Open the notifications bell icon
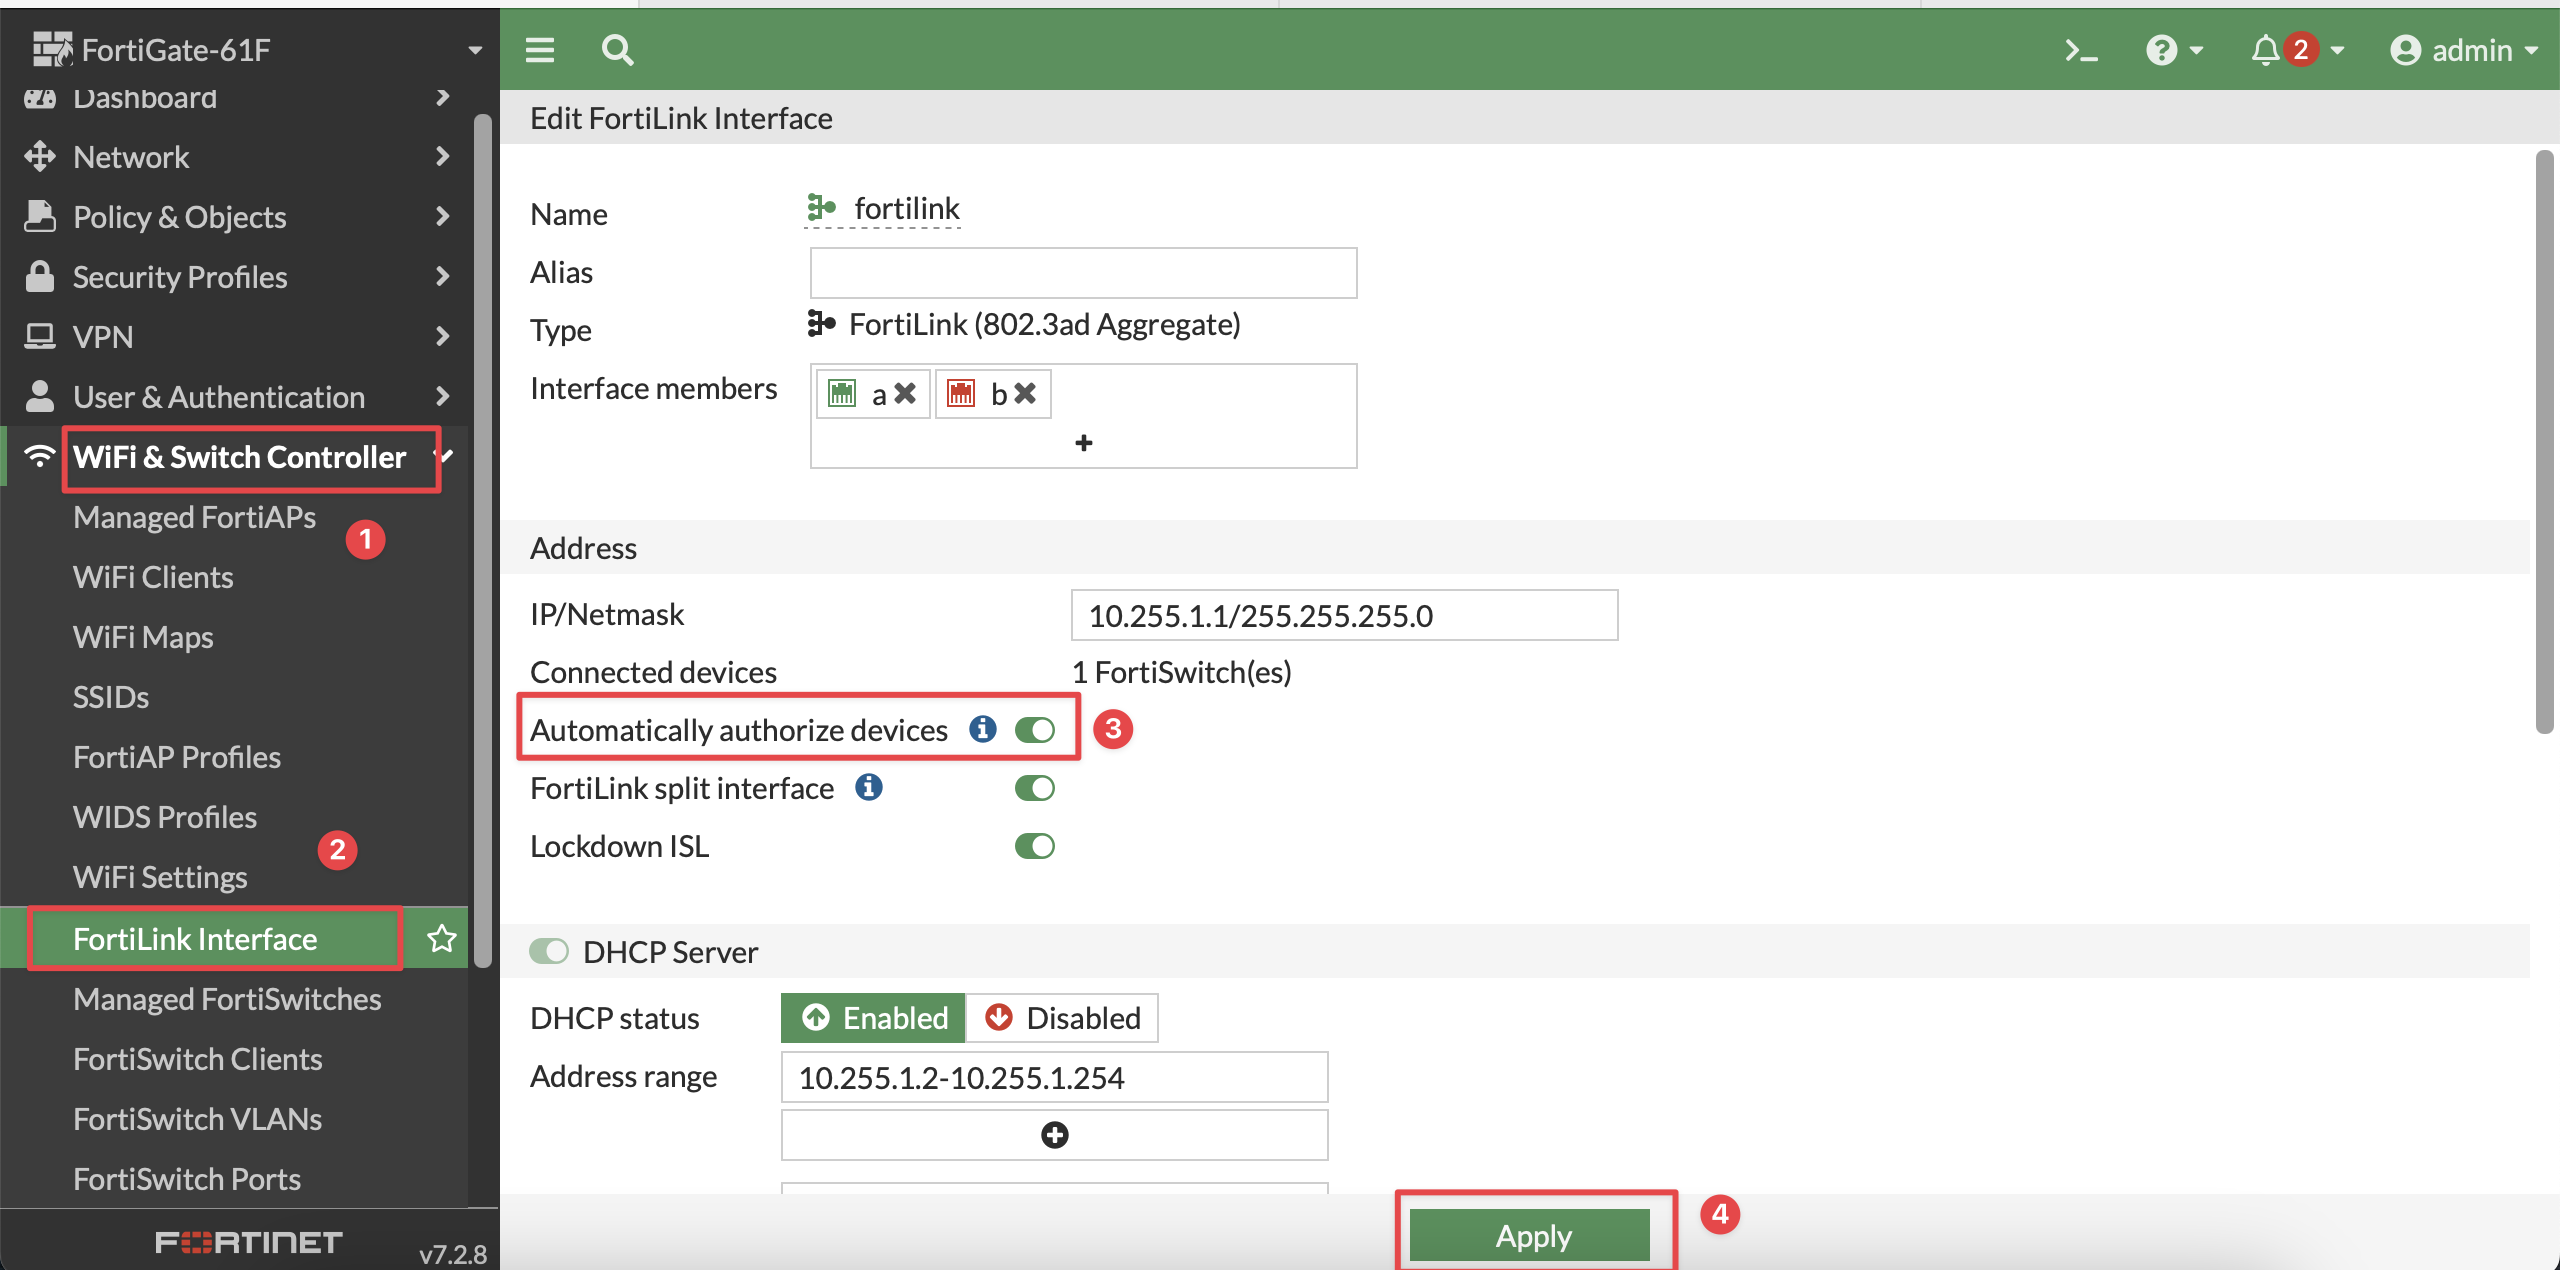Image resolution: width=2560 pixels, height=1270 pixels. click(x=2265, y=50)
